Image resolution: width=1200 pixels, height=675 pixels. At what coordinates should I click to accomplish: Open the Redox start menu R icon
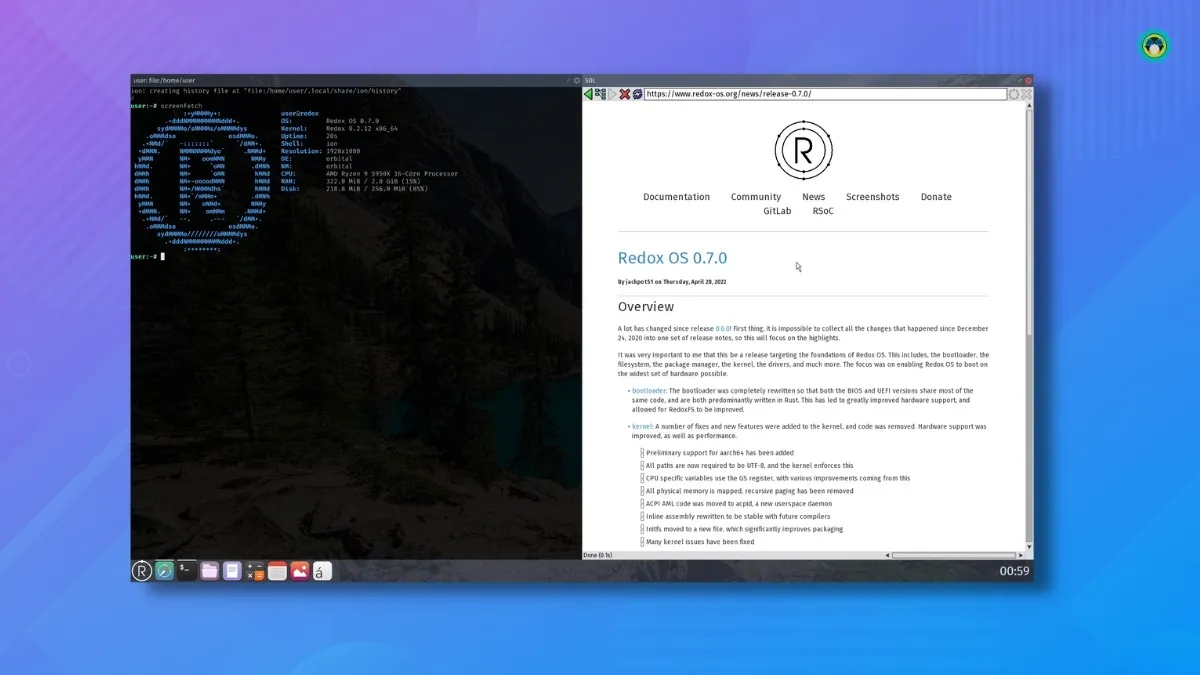coord(141,570)
